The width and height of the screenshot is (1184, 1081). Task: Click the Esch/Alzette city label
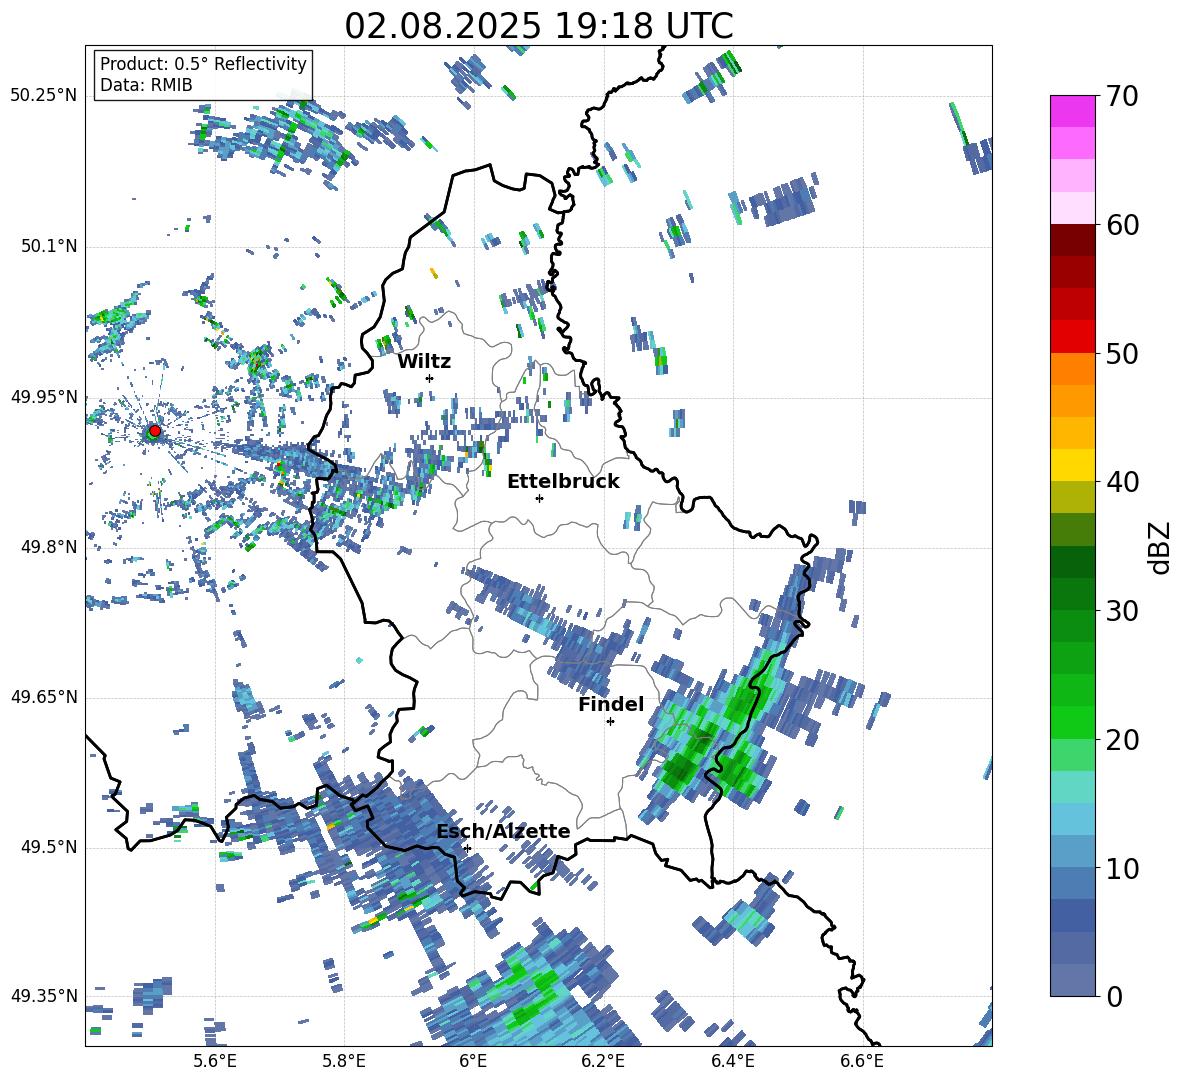(x=503, y=831)
